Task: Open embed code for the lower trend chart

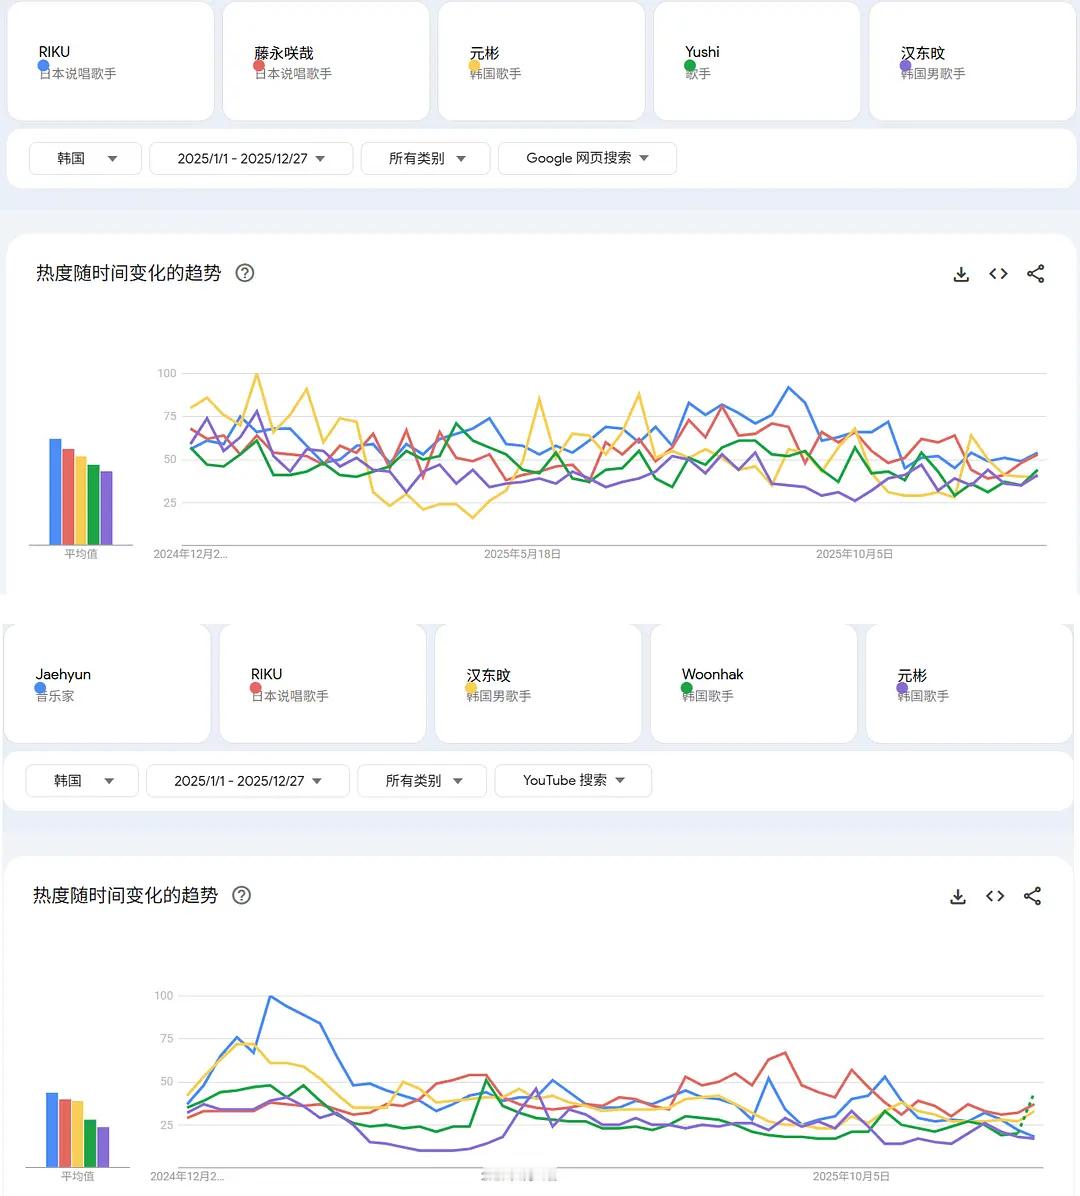Action: (995, 896)
